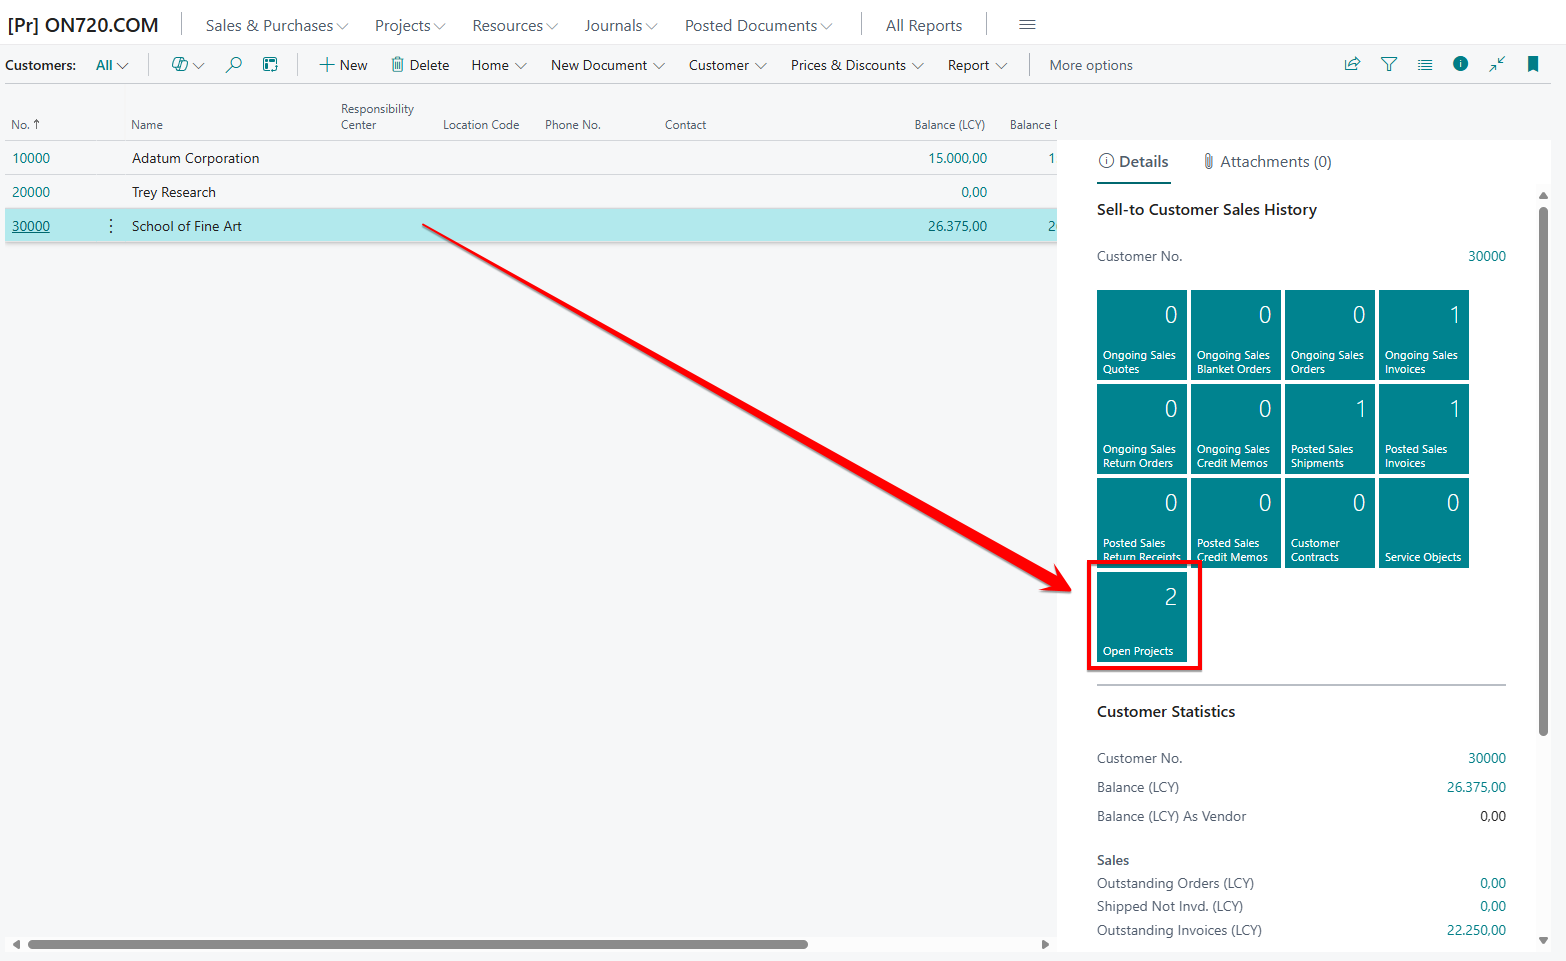Viewport: 1566px width, 961px height.
Task: Open the Ongoing Sales Invoices tile
Action: tap(1424, 335)
